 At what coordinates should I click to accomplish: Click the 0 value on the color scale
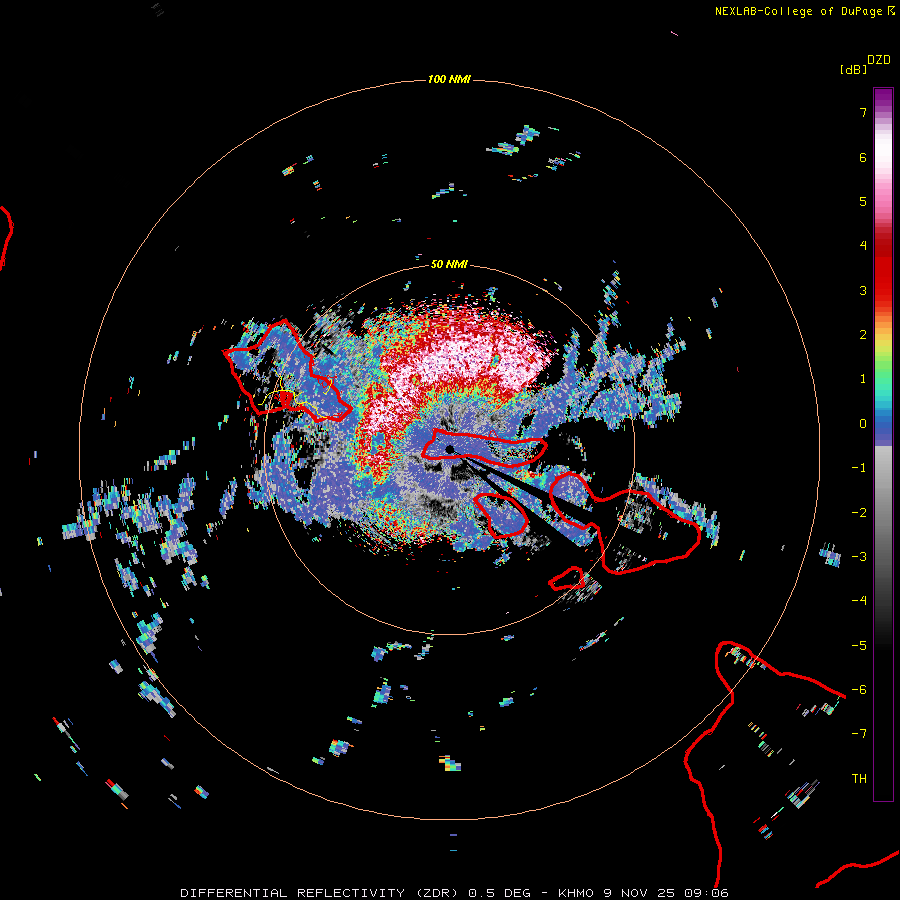[x=863, y=424]
